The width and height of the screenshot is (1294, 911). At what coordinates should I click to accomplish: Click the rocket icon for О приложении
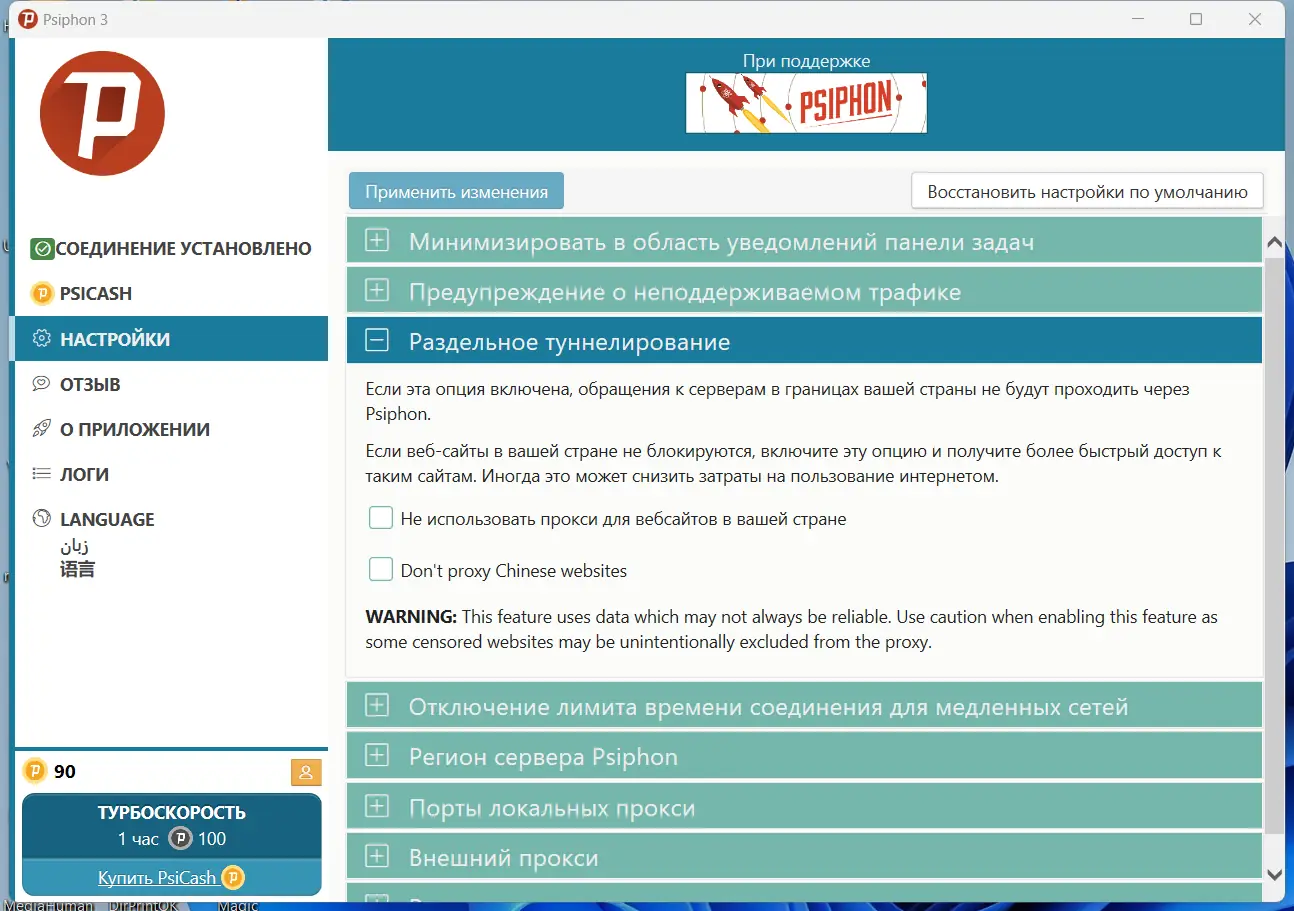pos(42,429)
